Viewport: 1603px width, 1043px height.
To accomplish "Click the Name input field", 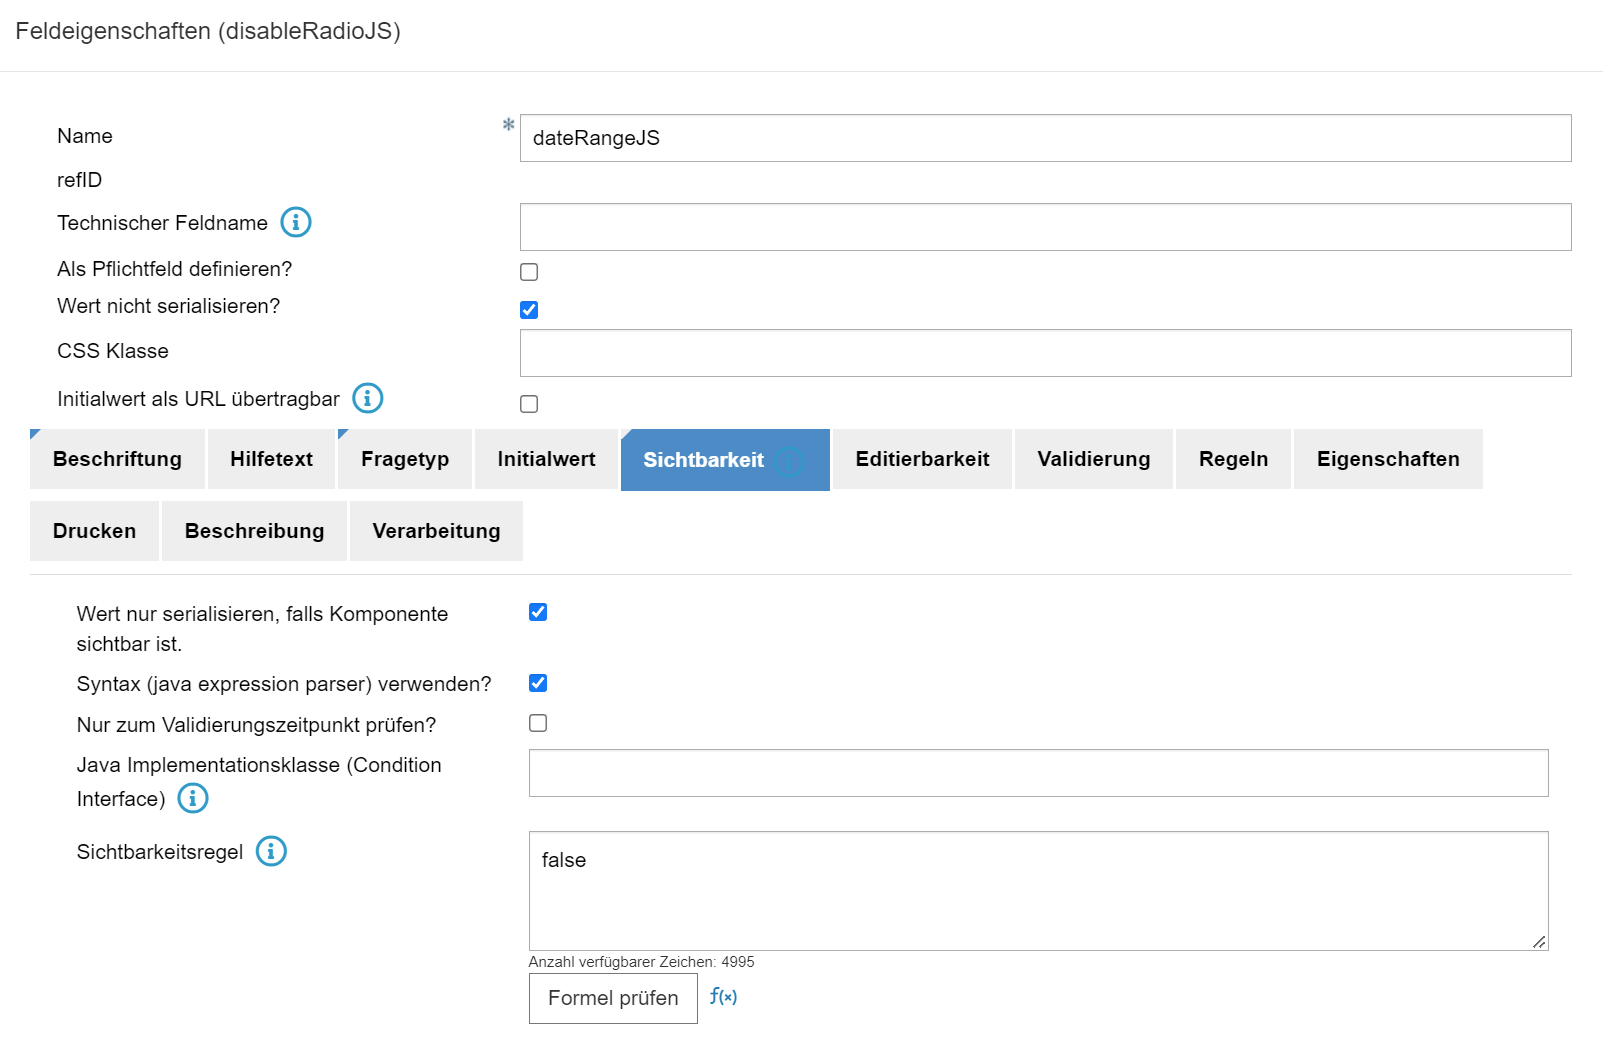I will tap(1045, 138).
